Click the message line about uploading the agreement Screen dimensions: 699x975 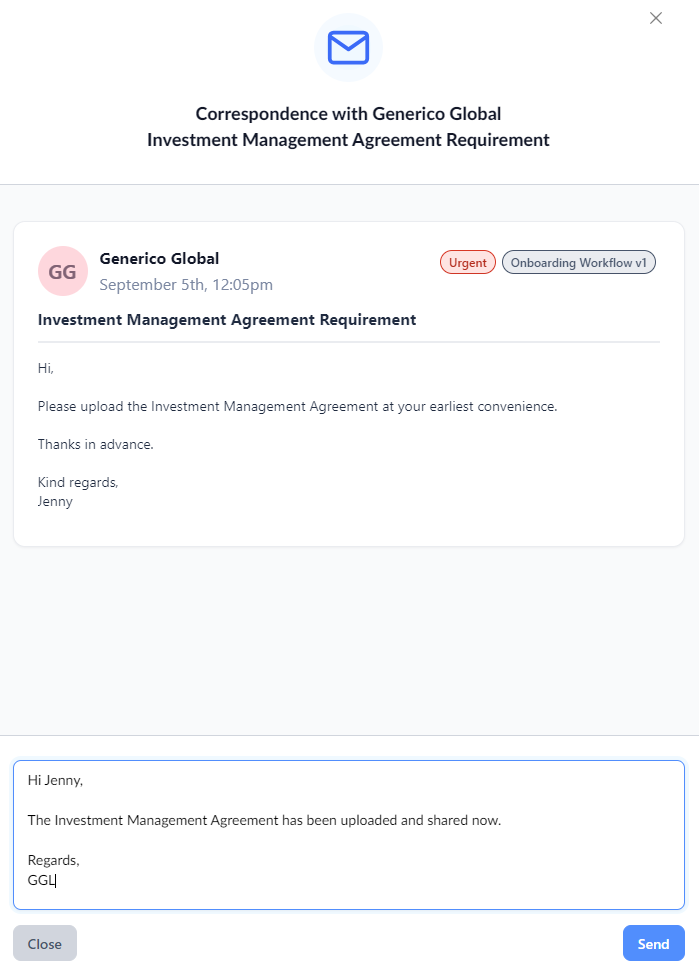coord(297,407)
